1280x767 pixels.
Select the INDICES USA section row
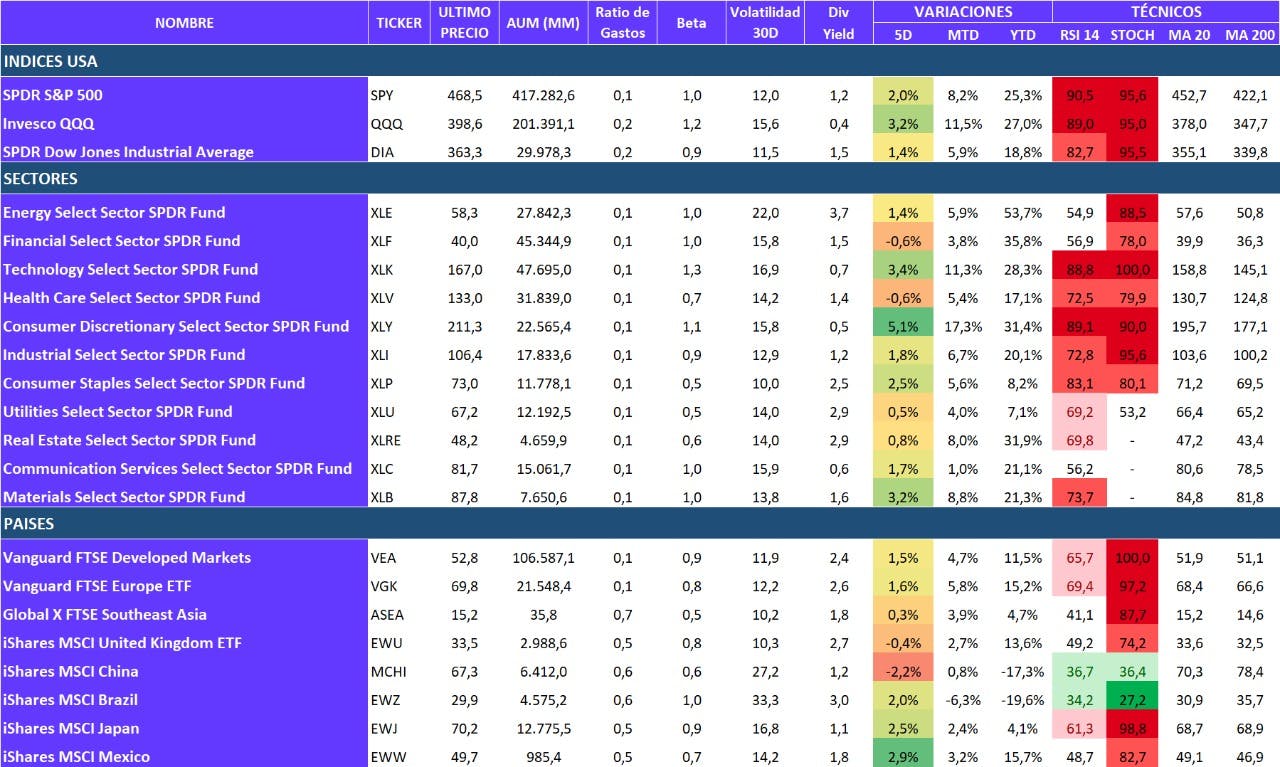(x=640, y=61)
